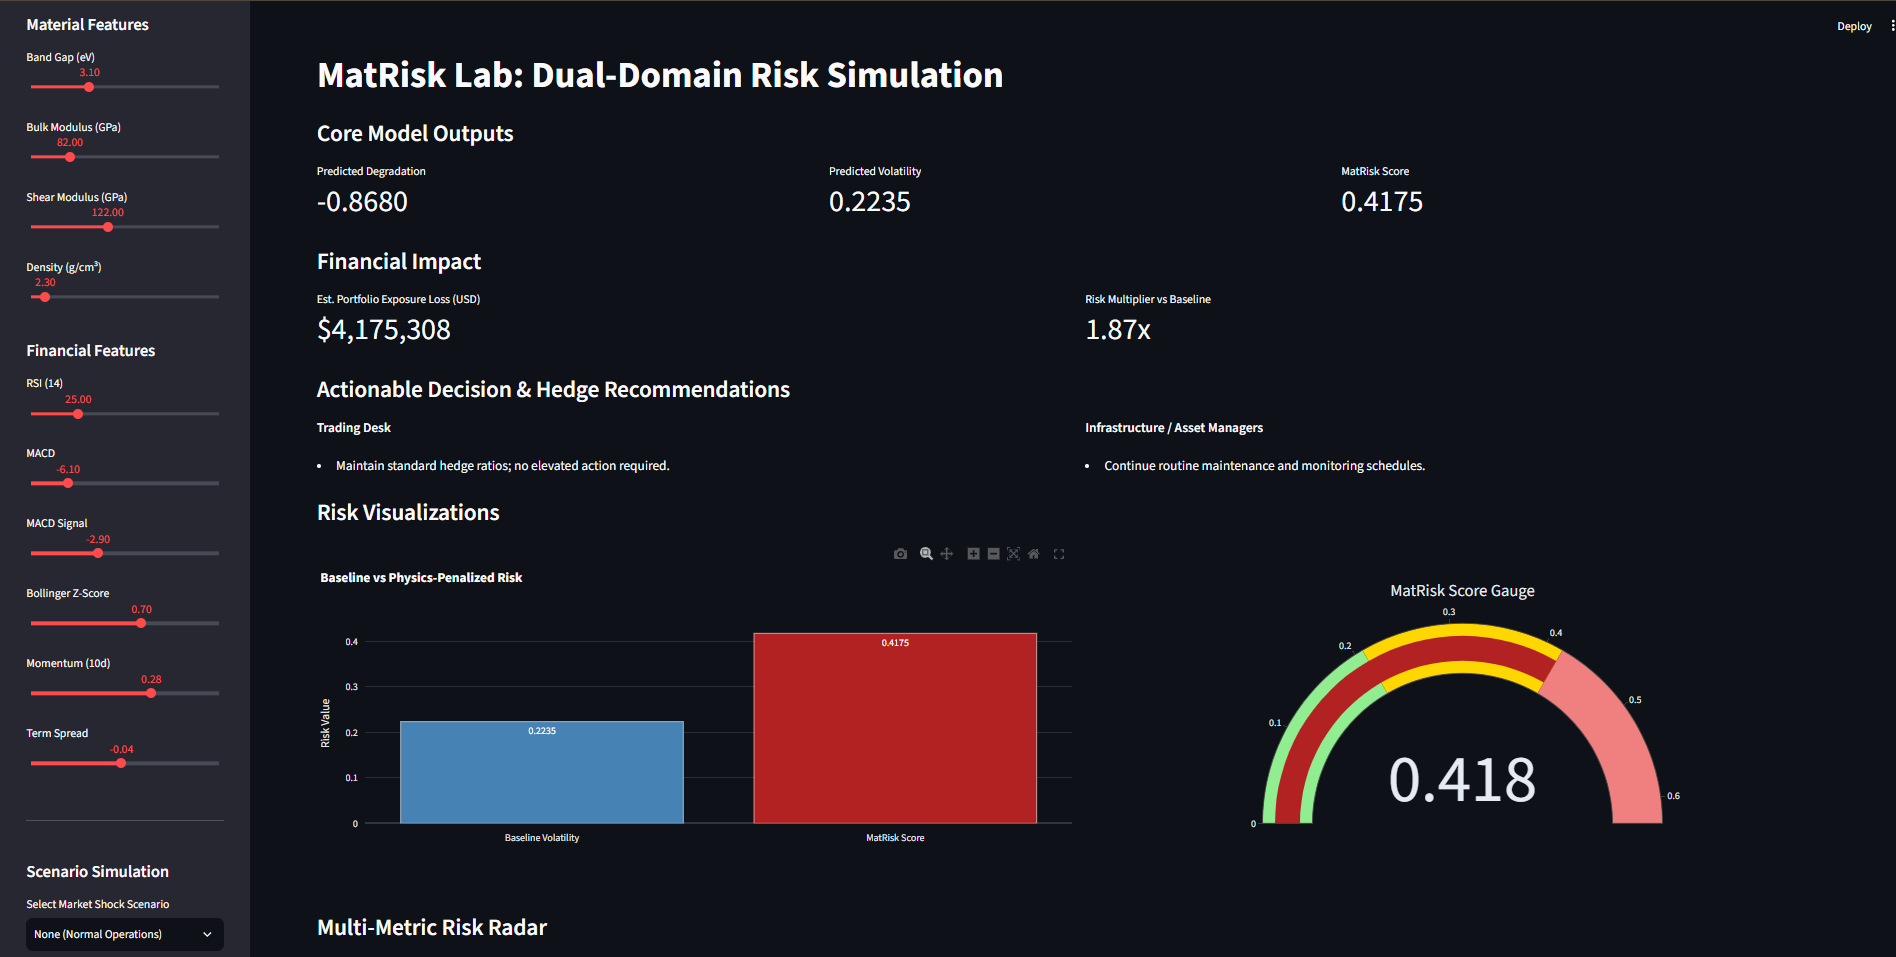Click the Predicted Degradation value -0.8680

362,202
